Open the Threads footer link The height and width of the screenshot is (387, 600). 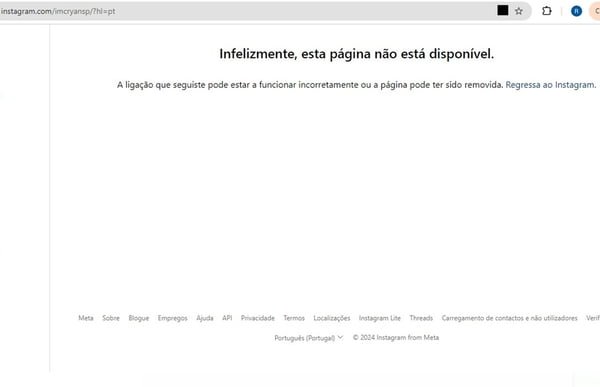(x=421, y=318)
